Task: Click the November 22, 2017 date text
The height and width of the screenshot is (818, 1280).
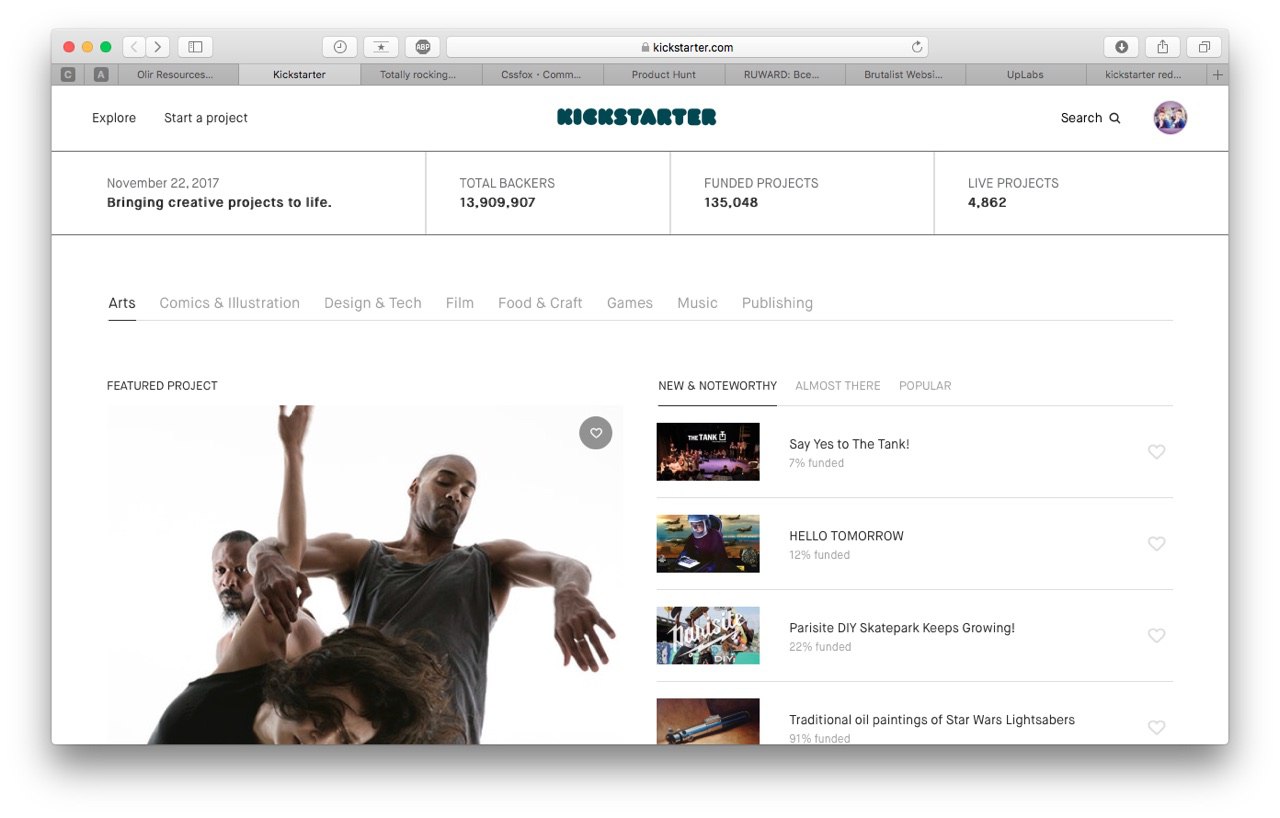Action: pyautogui.click(x=163, y=183)
